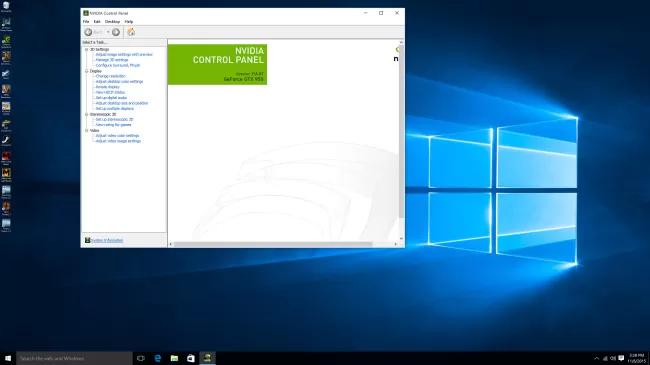Select Adjust video color settings

tap(117, 135)
